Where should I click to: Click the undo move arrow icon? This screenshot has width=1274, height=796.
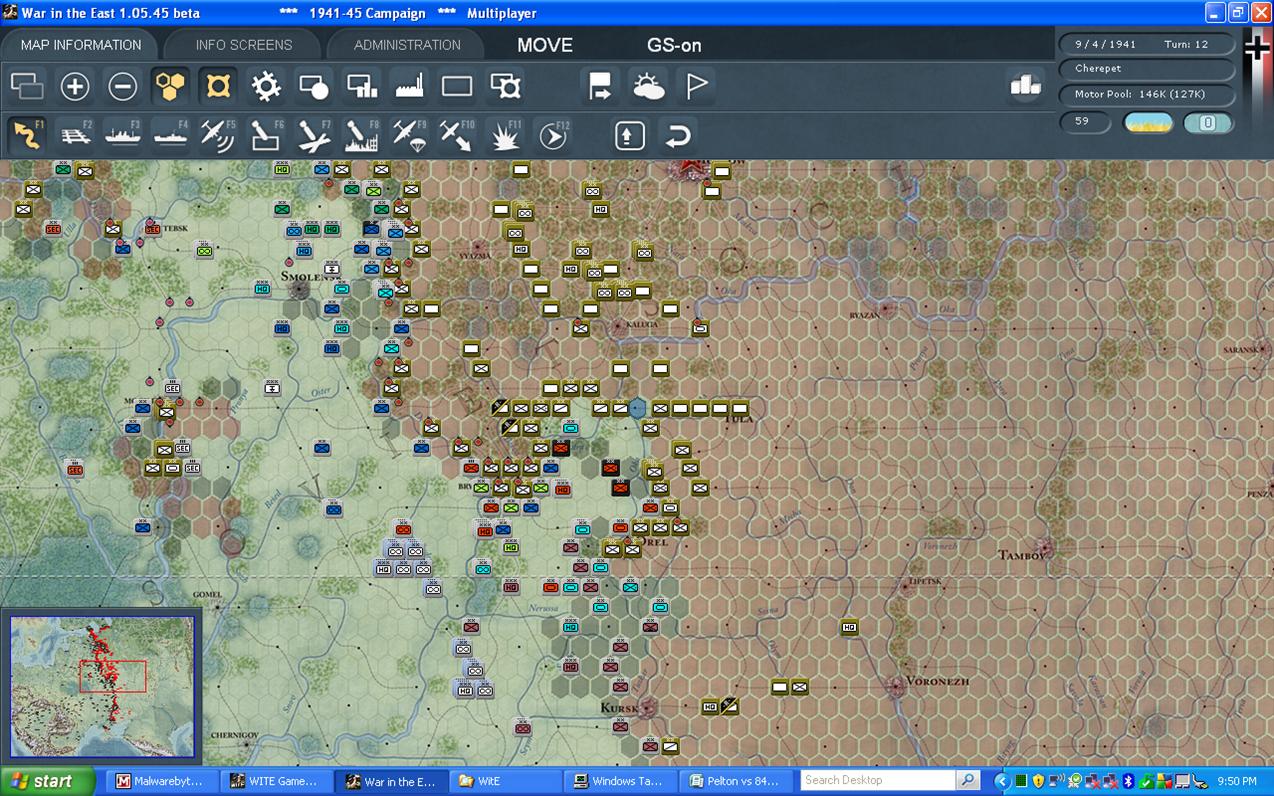click(678, 135)
